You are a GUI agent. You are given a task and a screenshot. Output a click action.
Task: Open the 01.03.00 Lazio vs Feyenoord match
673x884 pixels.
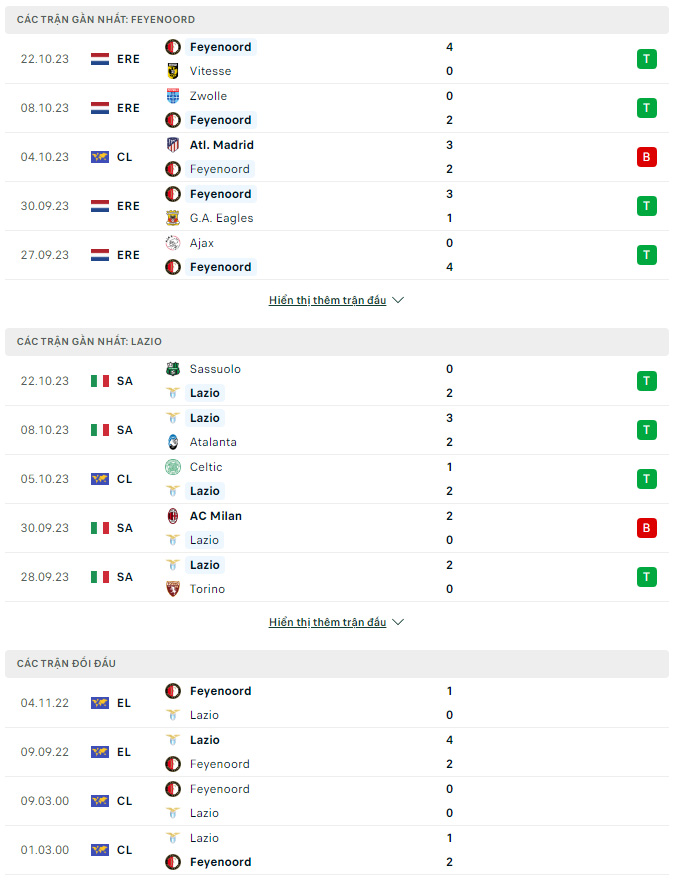click(336, 850)
